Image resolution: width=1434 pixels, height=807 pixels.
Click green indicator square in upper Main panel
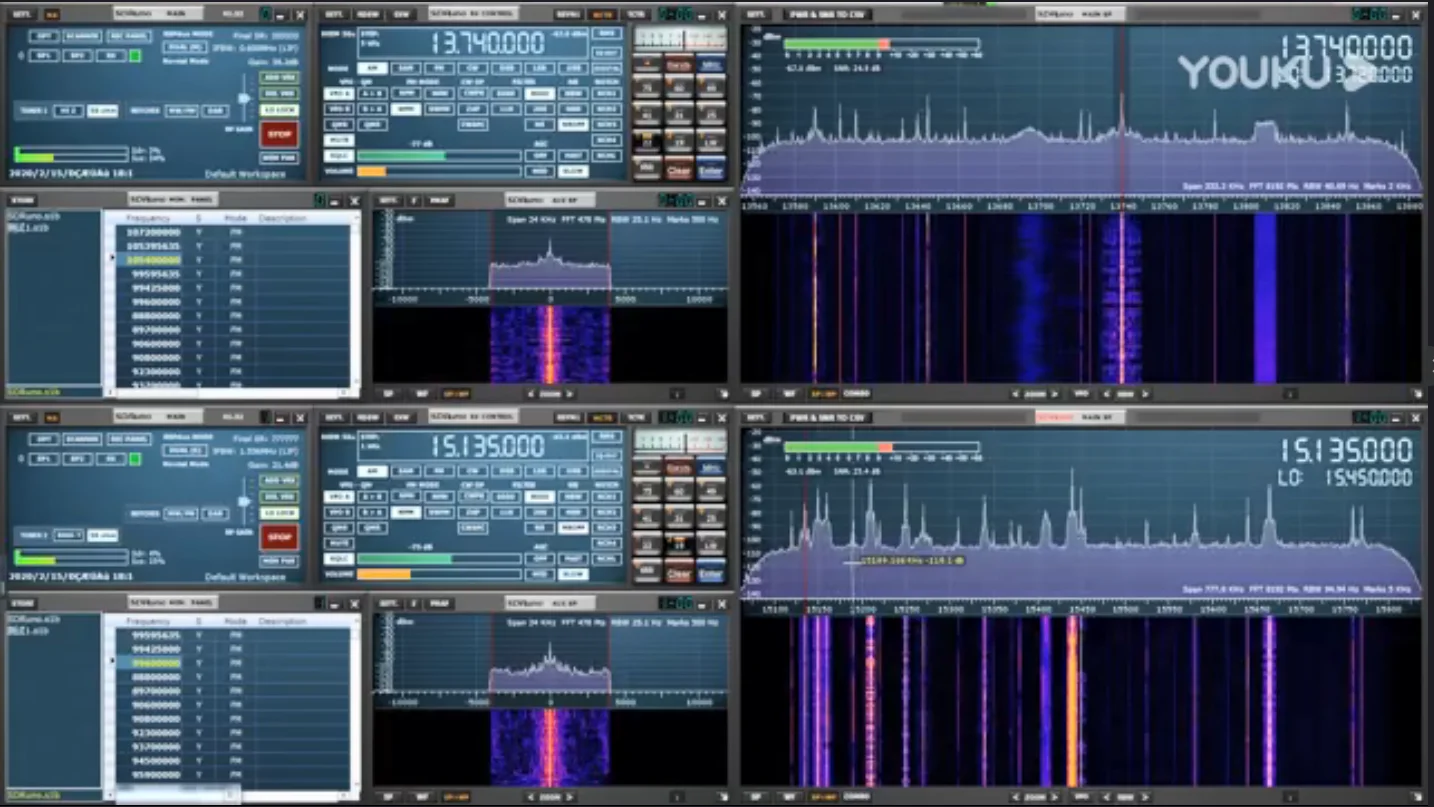(x=135, y=55)
